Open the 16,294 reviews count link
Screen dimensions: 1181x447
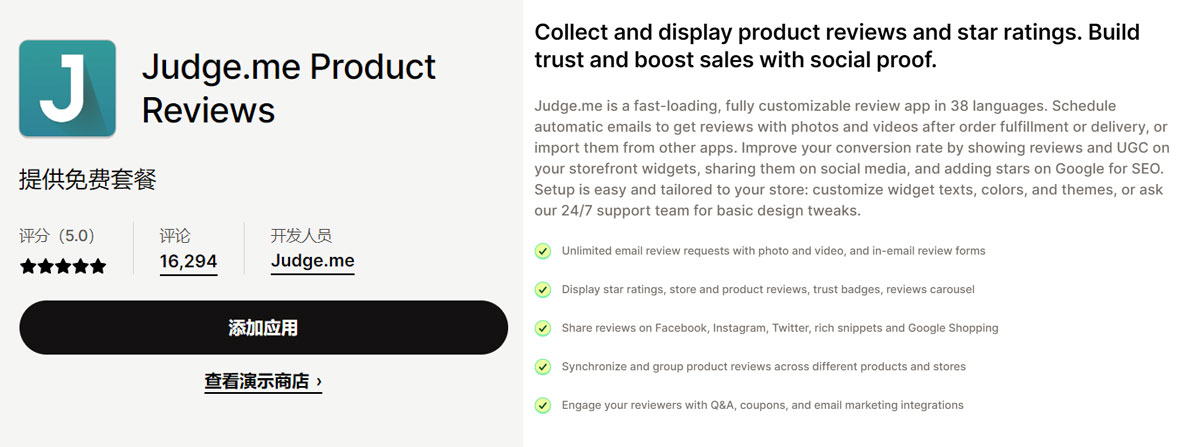(188, 262)
